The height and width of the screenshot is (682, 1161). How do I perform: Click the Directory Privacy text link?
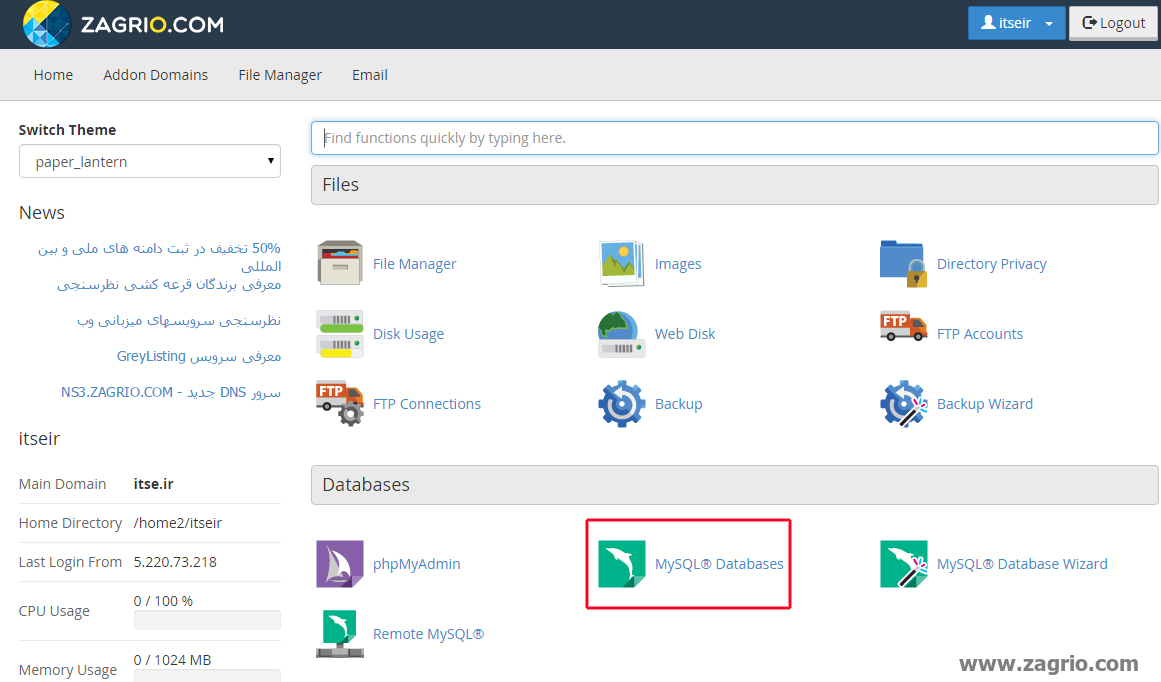tap(991, 264)
